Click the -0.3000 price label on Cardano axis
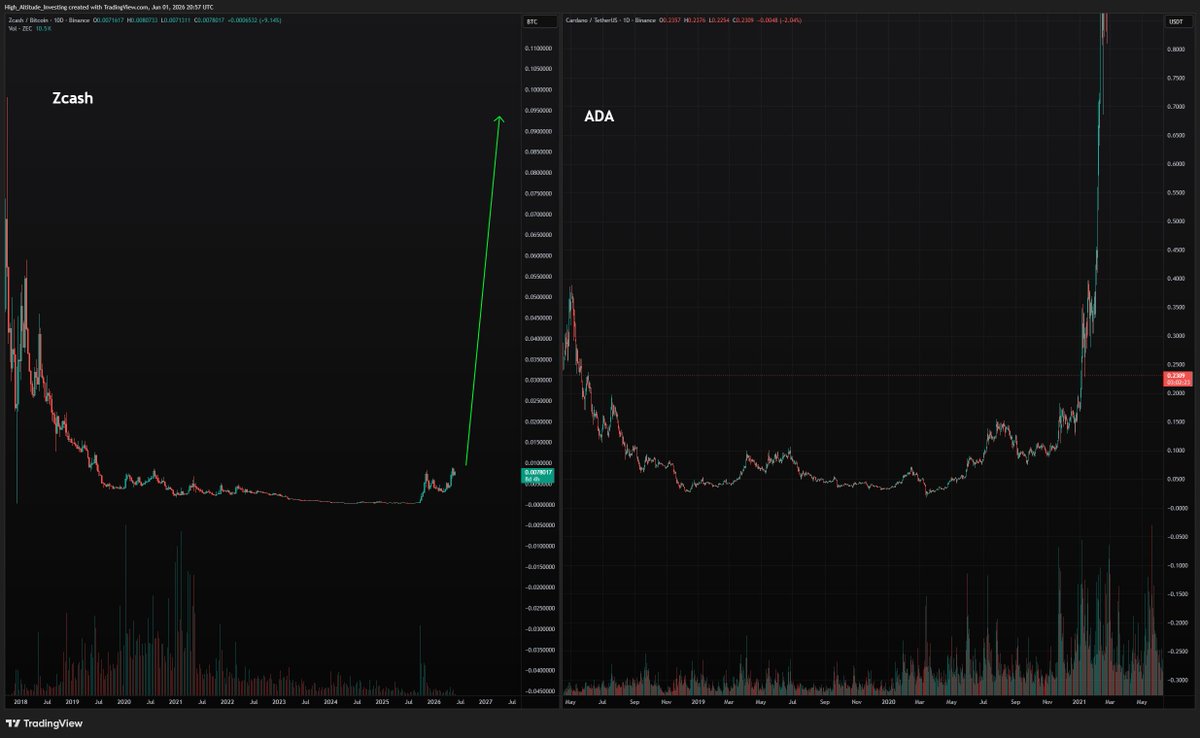The height and width of the screenshot is (738, 1200). pyautogui.click(x=1177, y=679)
